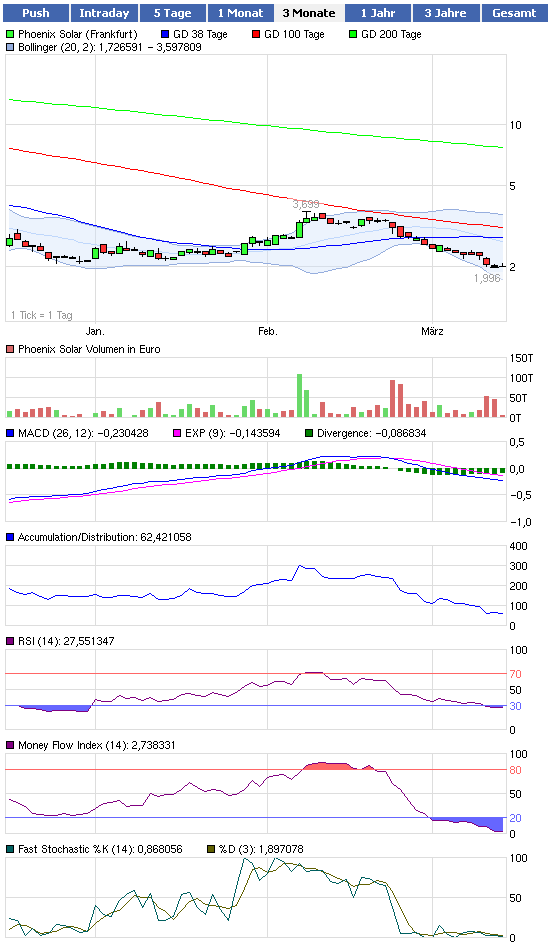This screenshot has width=550, height=949.
Task: Click the Accumulation/Distribution legend swatch
Action: [10, 537]
